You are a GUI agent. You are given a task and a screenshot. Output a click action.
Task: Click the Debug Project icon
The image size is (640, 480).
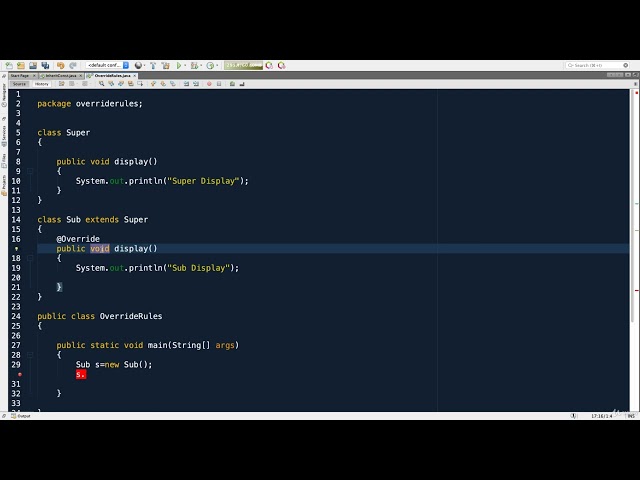pos(194,65)
